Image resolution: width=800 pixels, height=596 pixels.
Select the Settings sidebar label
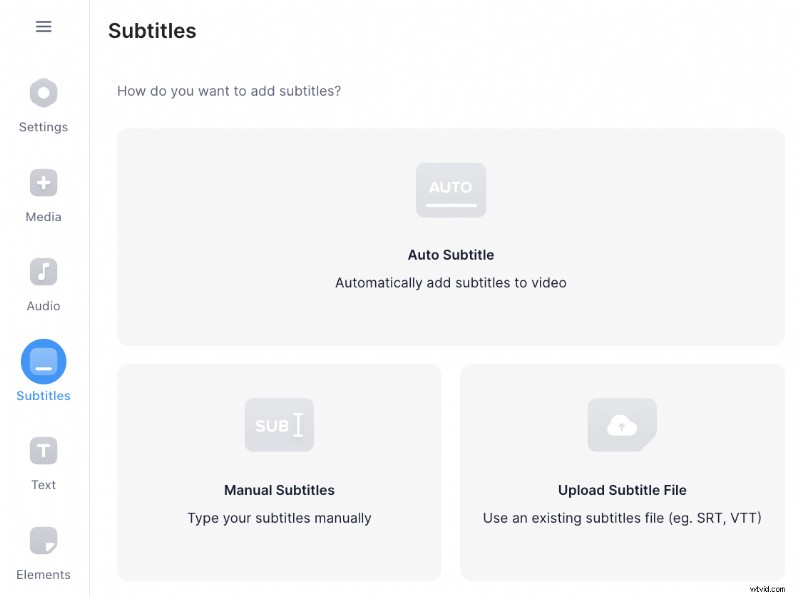click(x=43, y=127)
